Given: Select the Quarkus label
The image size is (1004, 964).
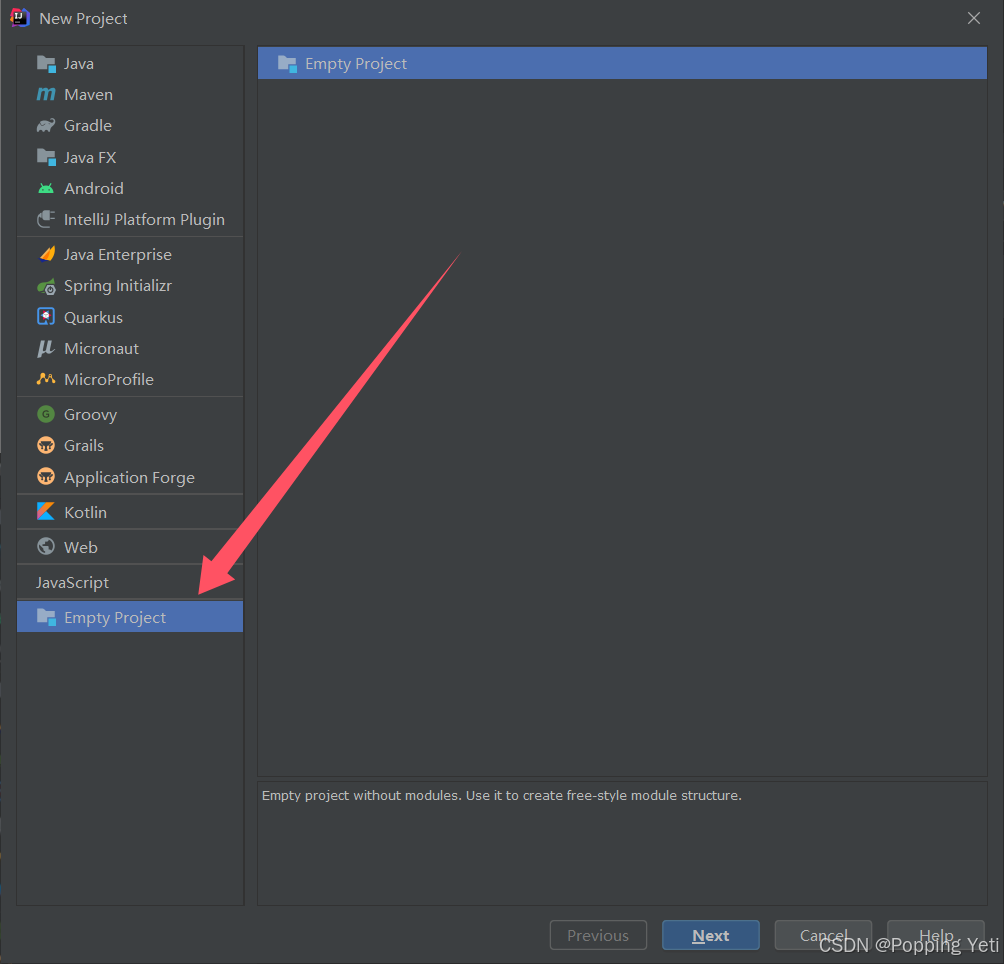Looking at the screenshot, I should pyautogui.click(x=93, y=317).
